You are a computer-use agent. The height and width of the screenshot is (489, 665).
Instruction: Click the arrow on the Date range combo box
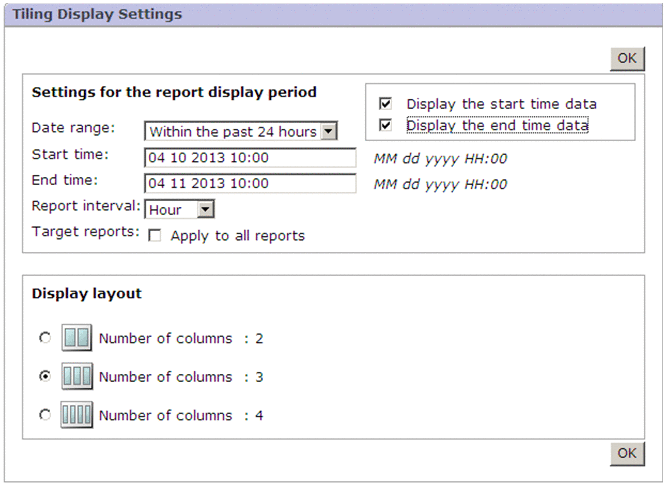point(329,131)
